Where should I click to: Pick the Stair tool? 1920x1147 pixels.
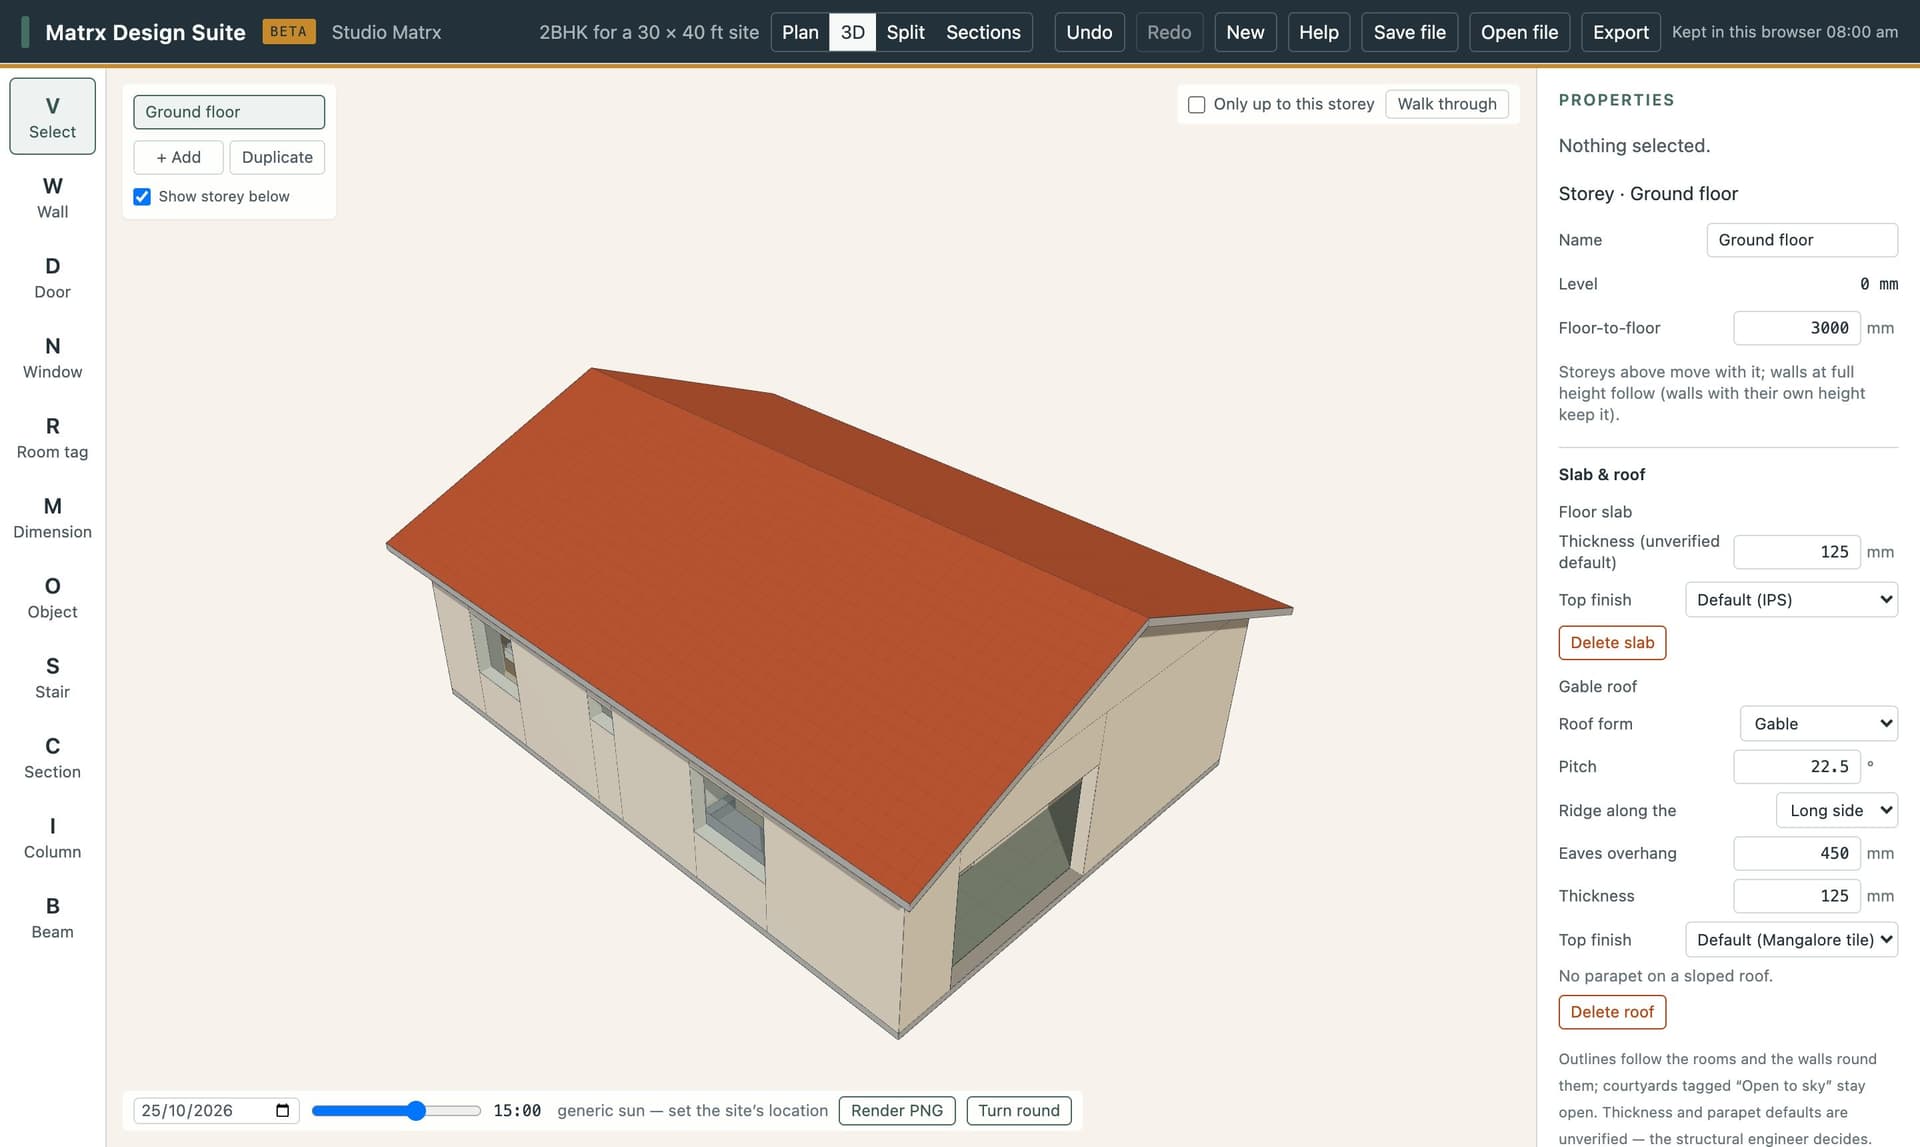pos(52,677)
